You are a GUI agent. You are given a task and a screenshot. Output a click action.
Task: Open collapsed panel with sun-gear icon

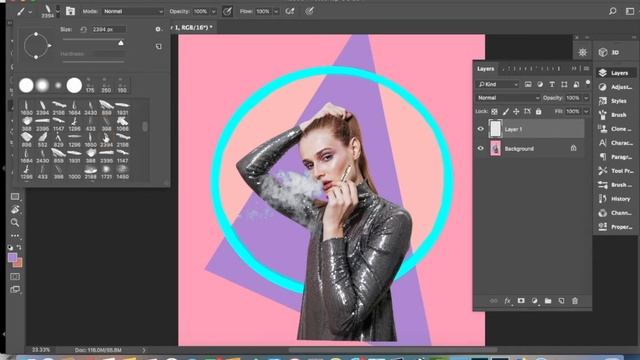coord(582,52)
